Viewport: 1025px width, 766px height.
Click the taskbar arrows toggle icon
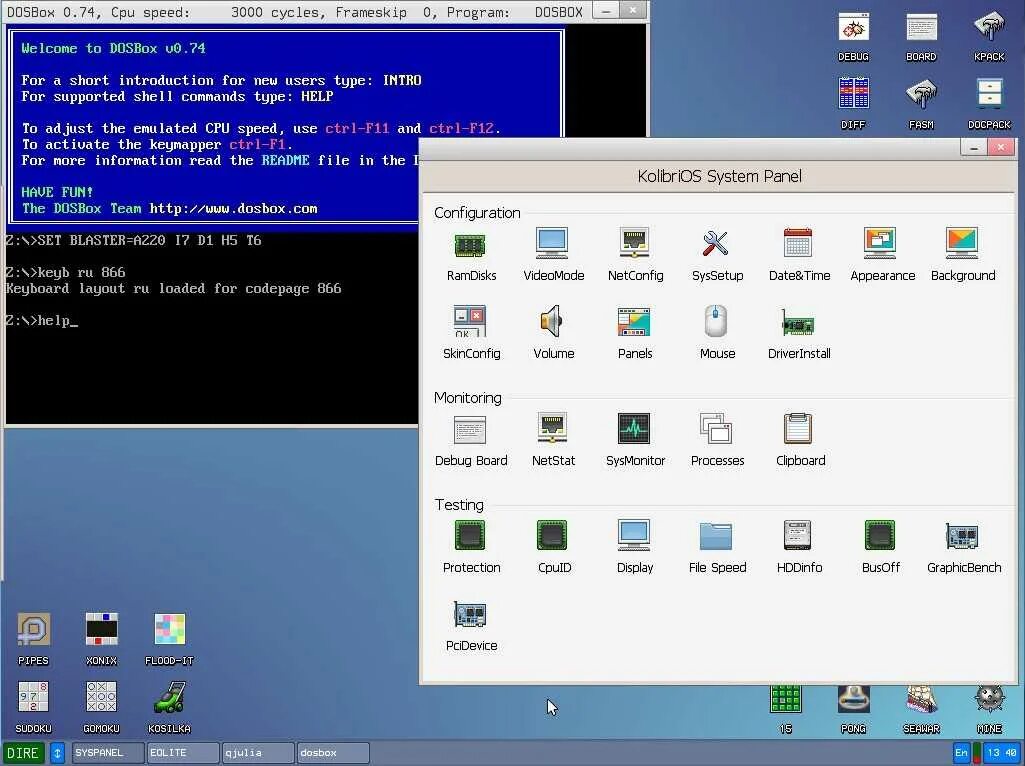[57, 753]
